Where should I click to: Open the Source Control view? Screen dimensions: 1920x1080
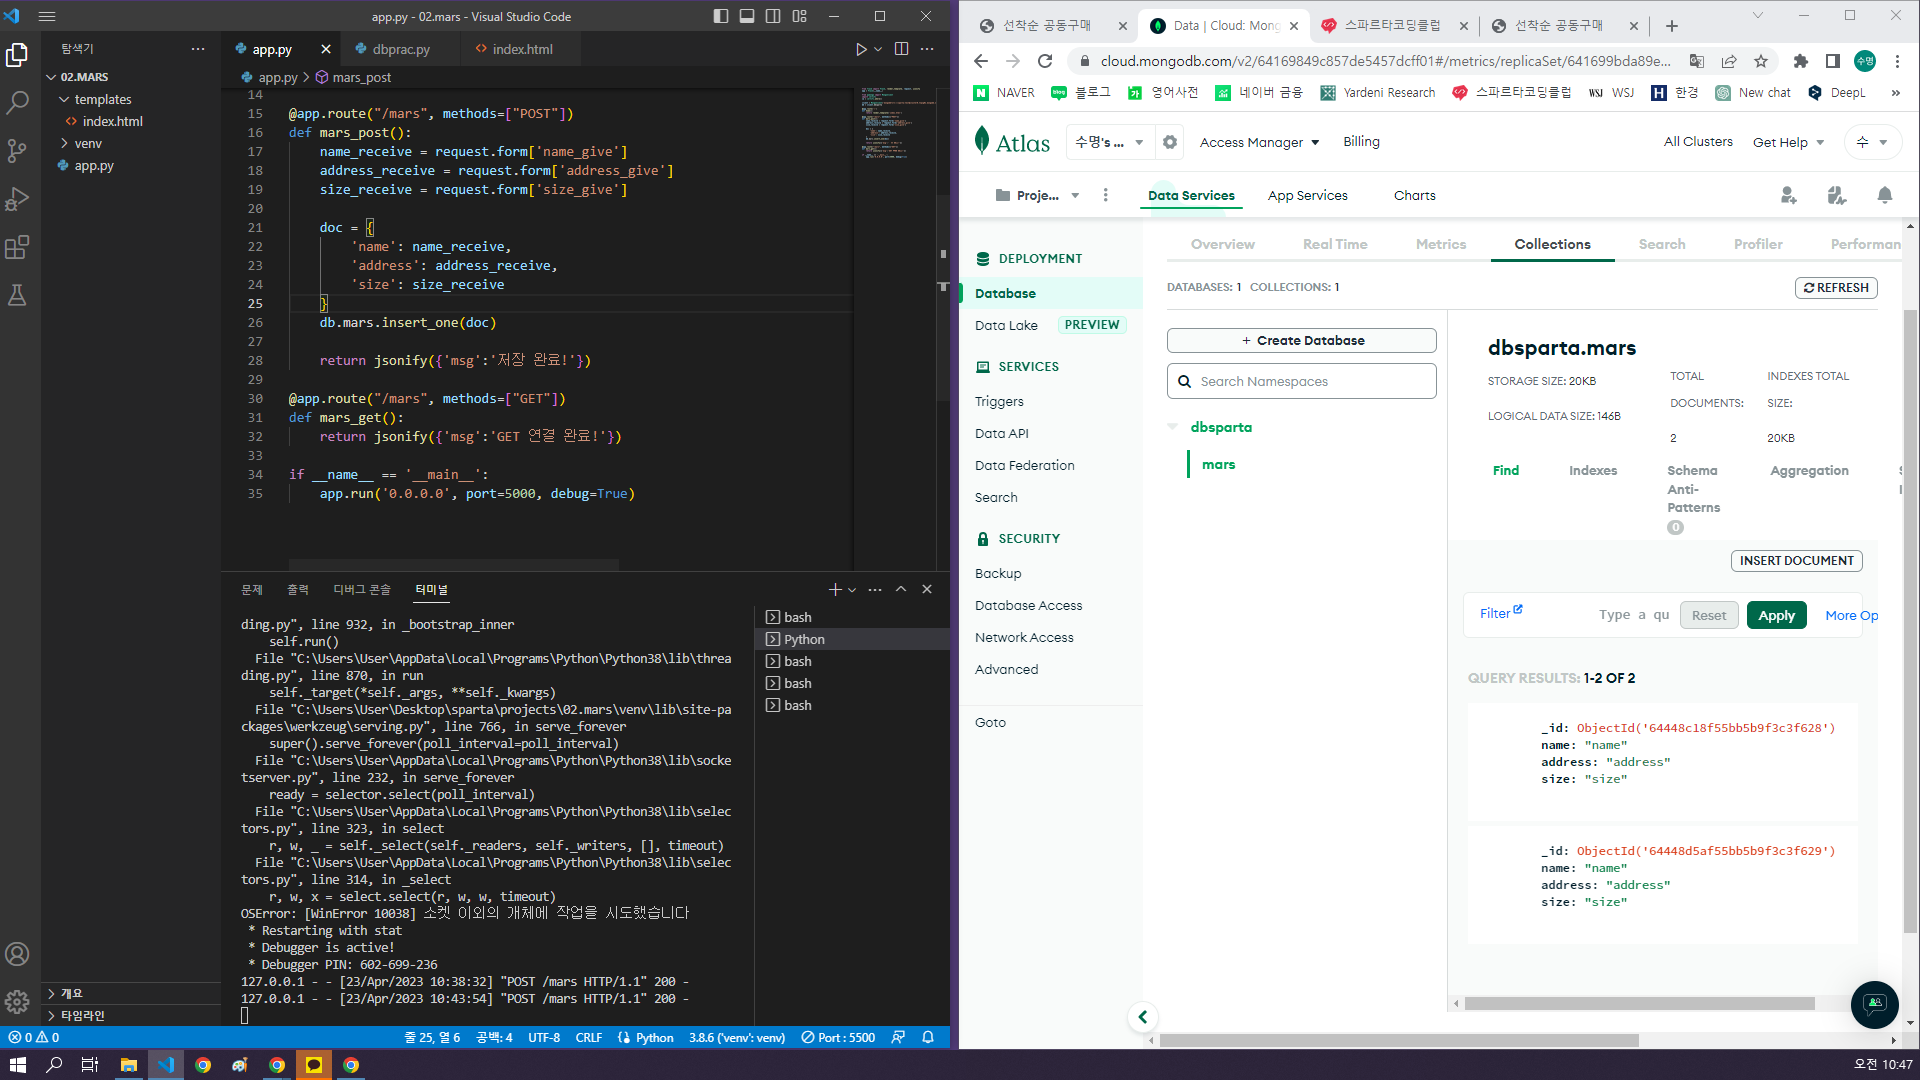[17, 150]
